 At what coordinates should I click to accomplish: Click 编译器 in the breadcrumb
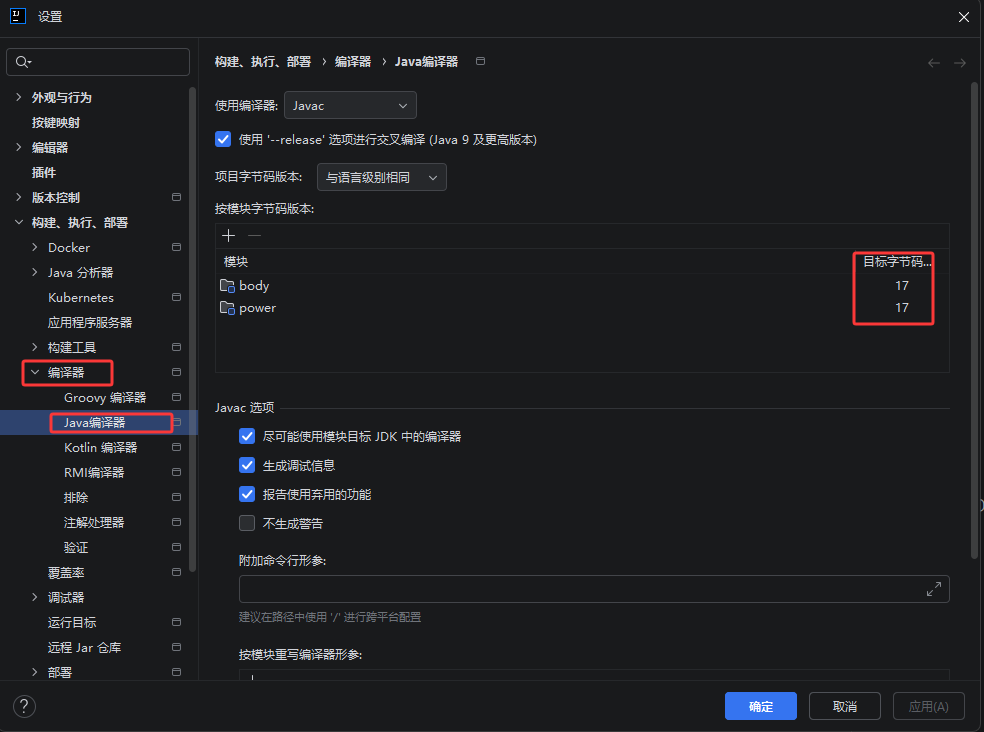[353, 62]
